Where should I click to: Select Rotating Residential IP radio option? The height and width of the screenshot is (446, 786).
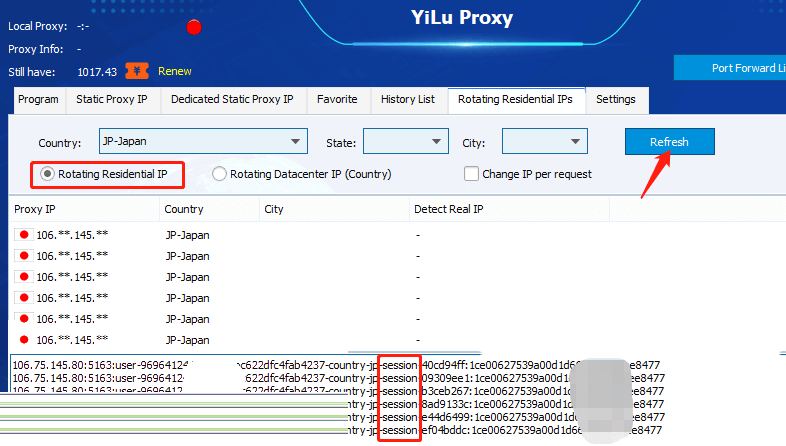[x=47, y=174]
